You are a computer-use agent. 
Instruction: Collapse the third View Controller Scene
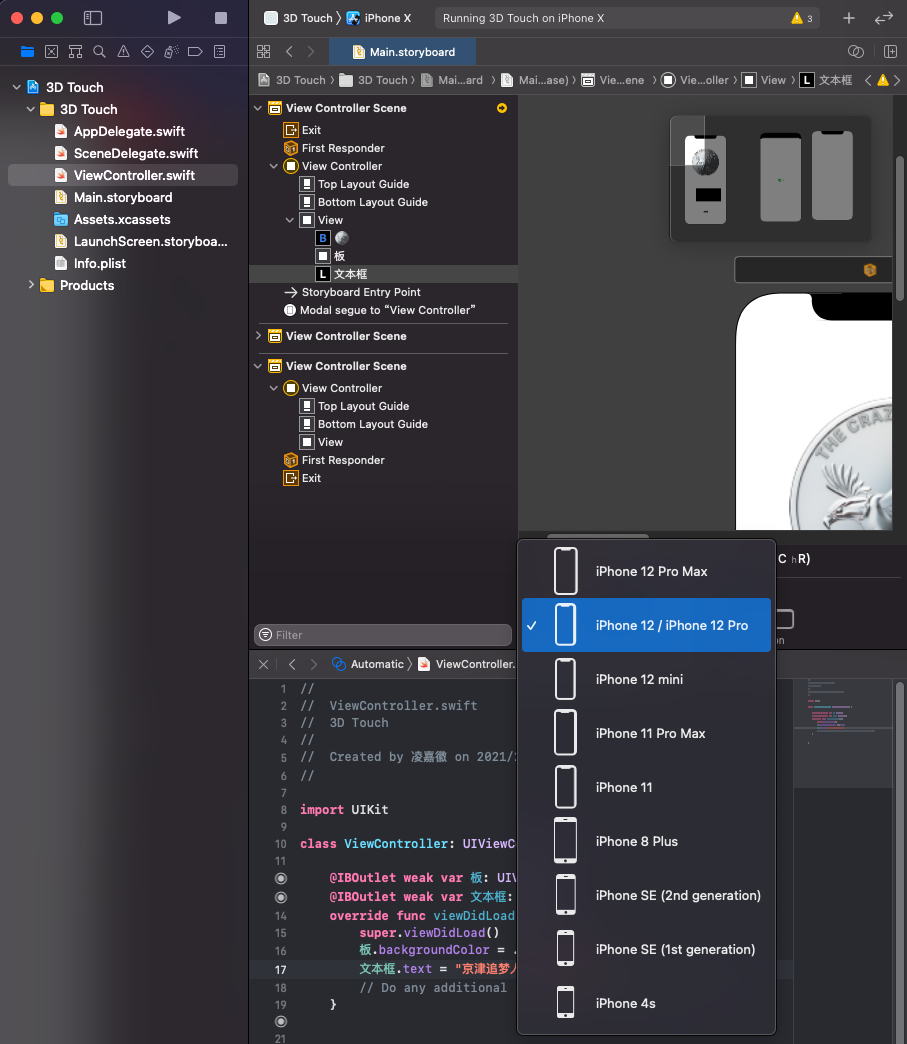(258, 366)
